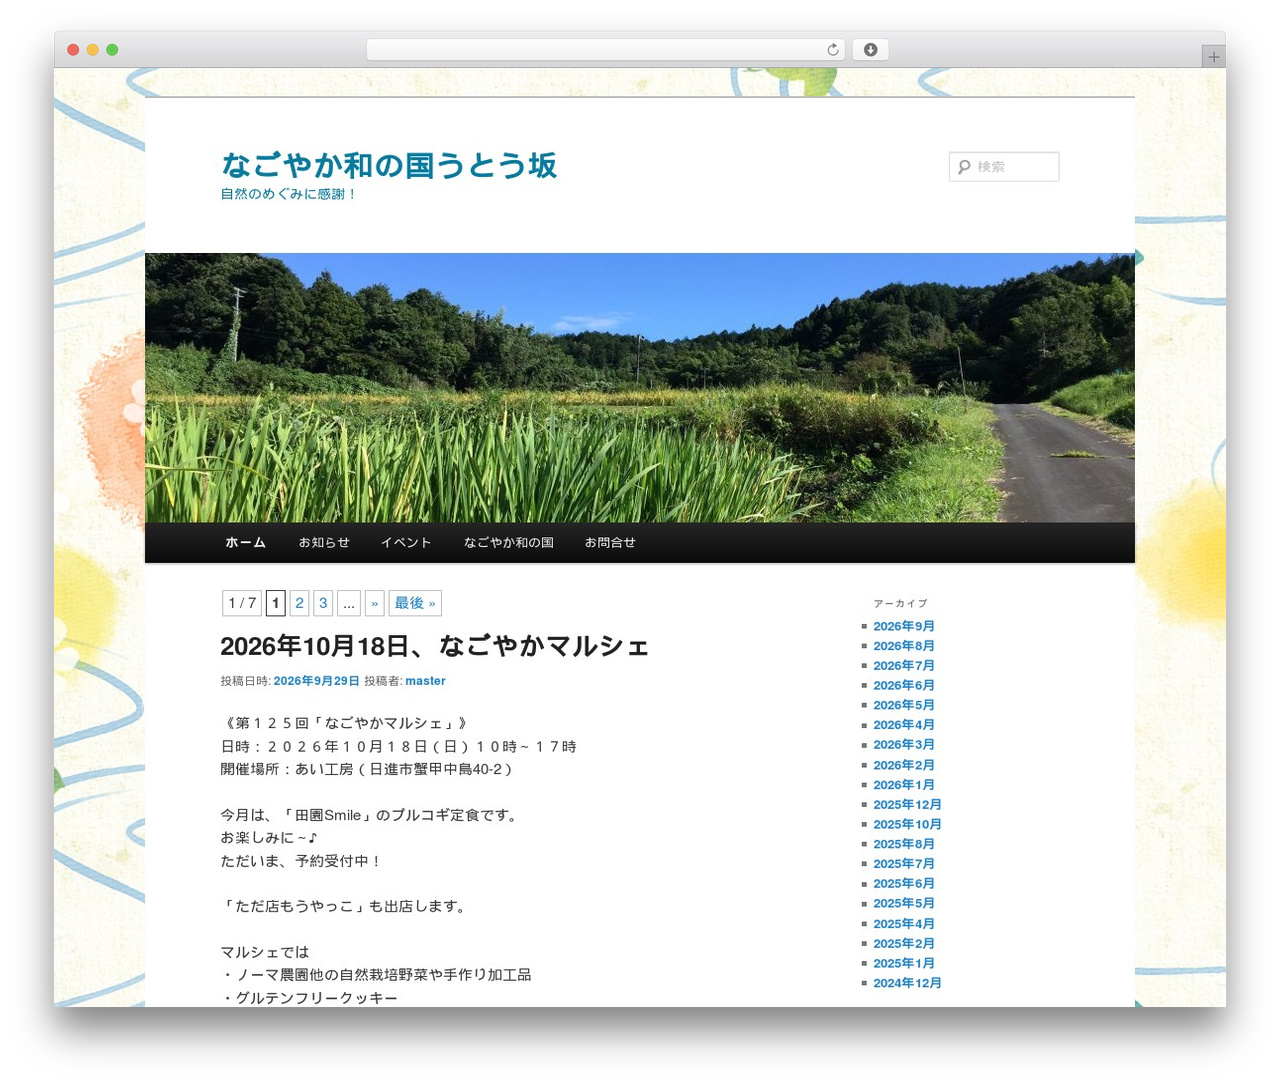This screenshot has width=1280, height=1084.
Task: Open the 2026年7月 archive
Action: (904, 666)
